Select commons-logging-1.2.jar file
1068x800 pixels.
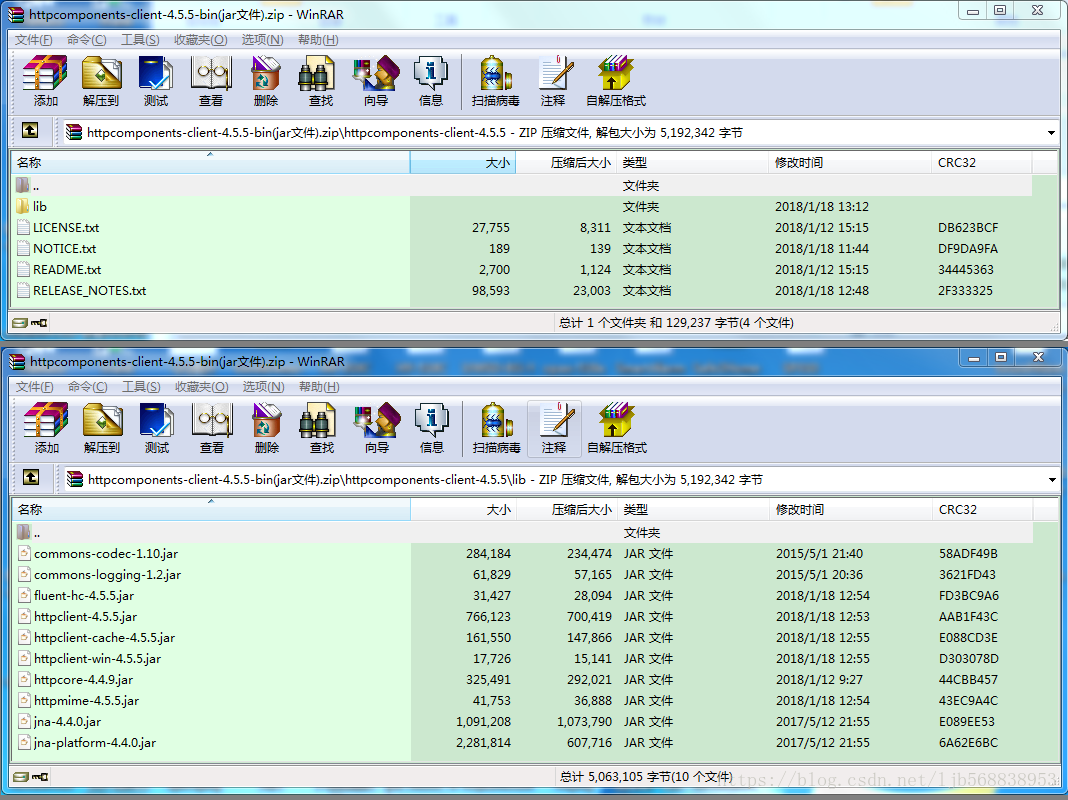click(x=524, y=575)
